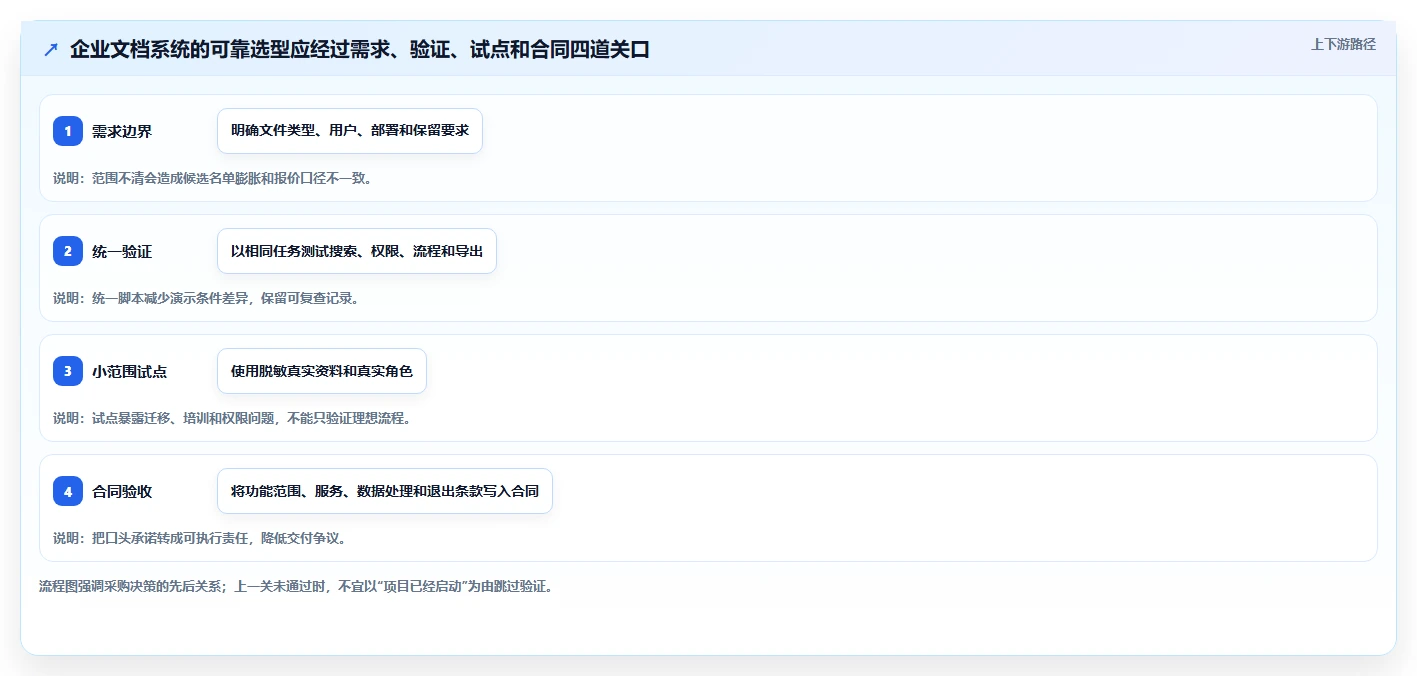This screenshot has width=1417, height=676.
Task: Click the 小范围试点 step label
Action: pyautogui.click(x=130, y=371)
